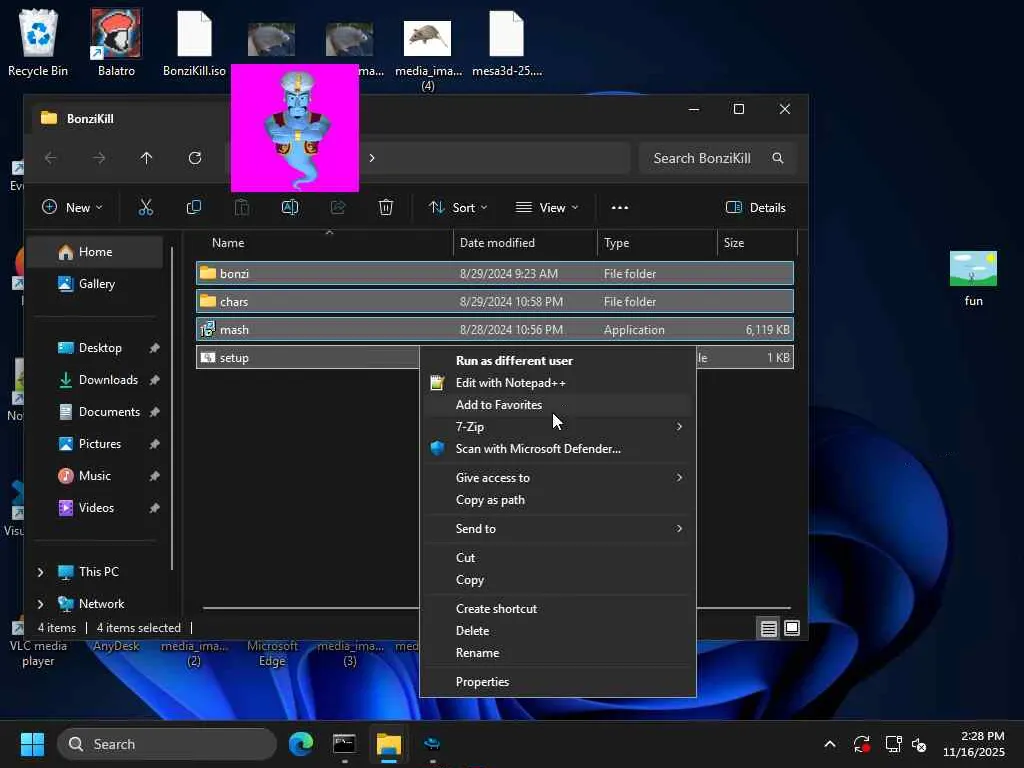Click the Refresh button in navigation bar
The width and height of the screenshot is (1024, 768).
click(195, 158)
